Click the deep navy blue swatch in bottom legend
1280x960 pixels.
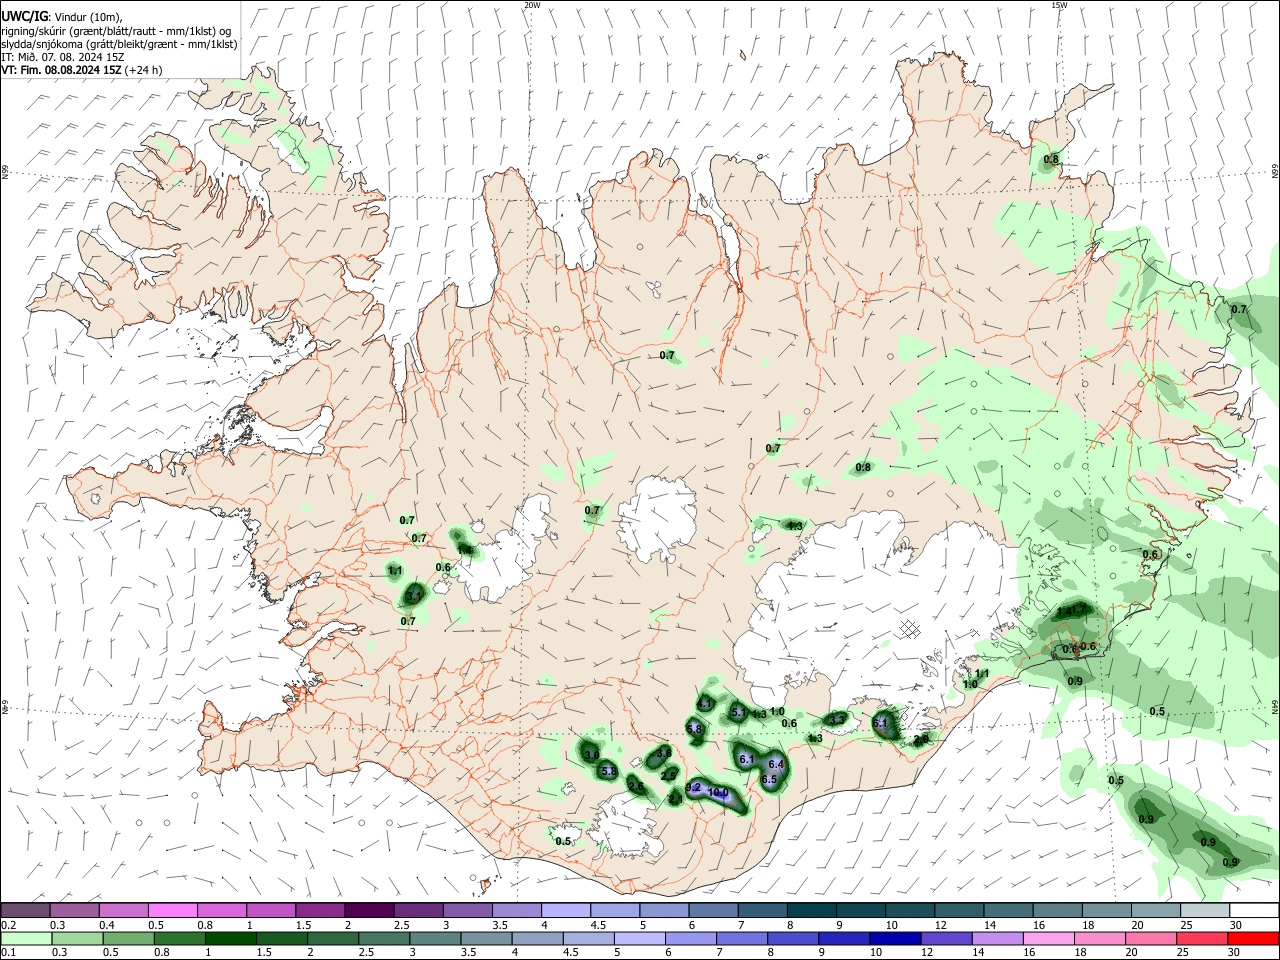895,938
